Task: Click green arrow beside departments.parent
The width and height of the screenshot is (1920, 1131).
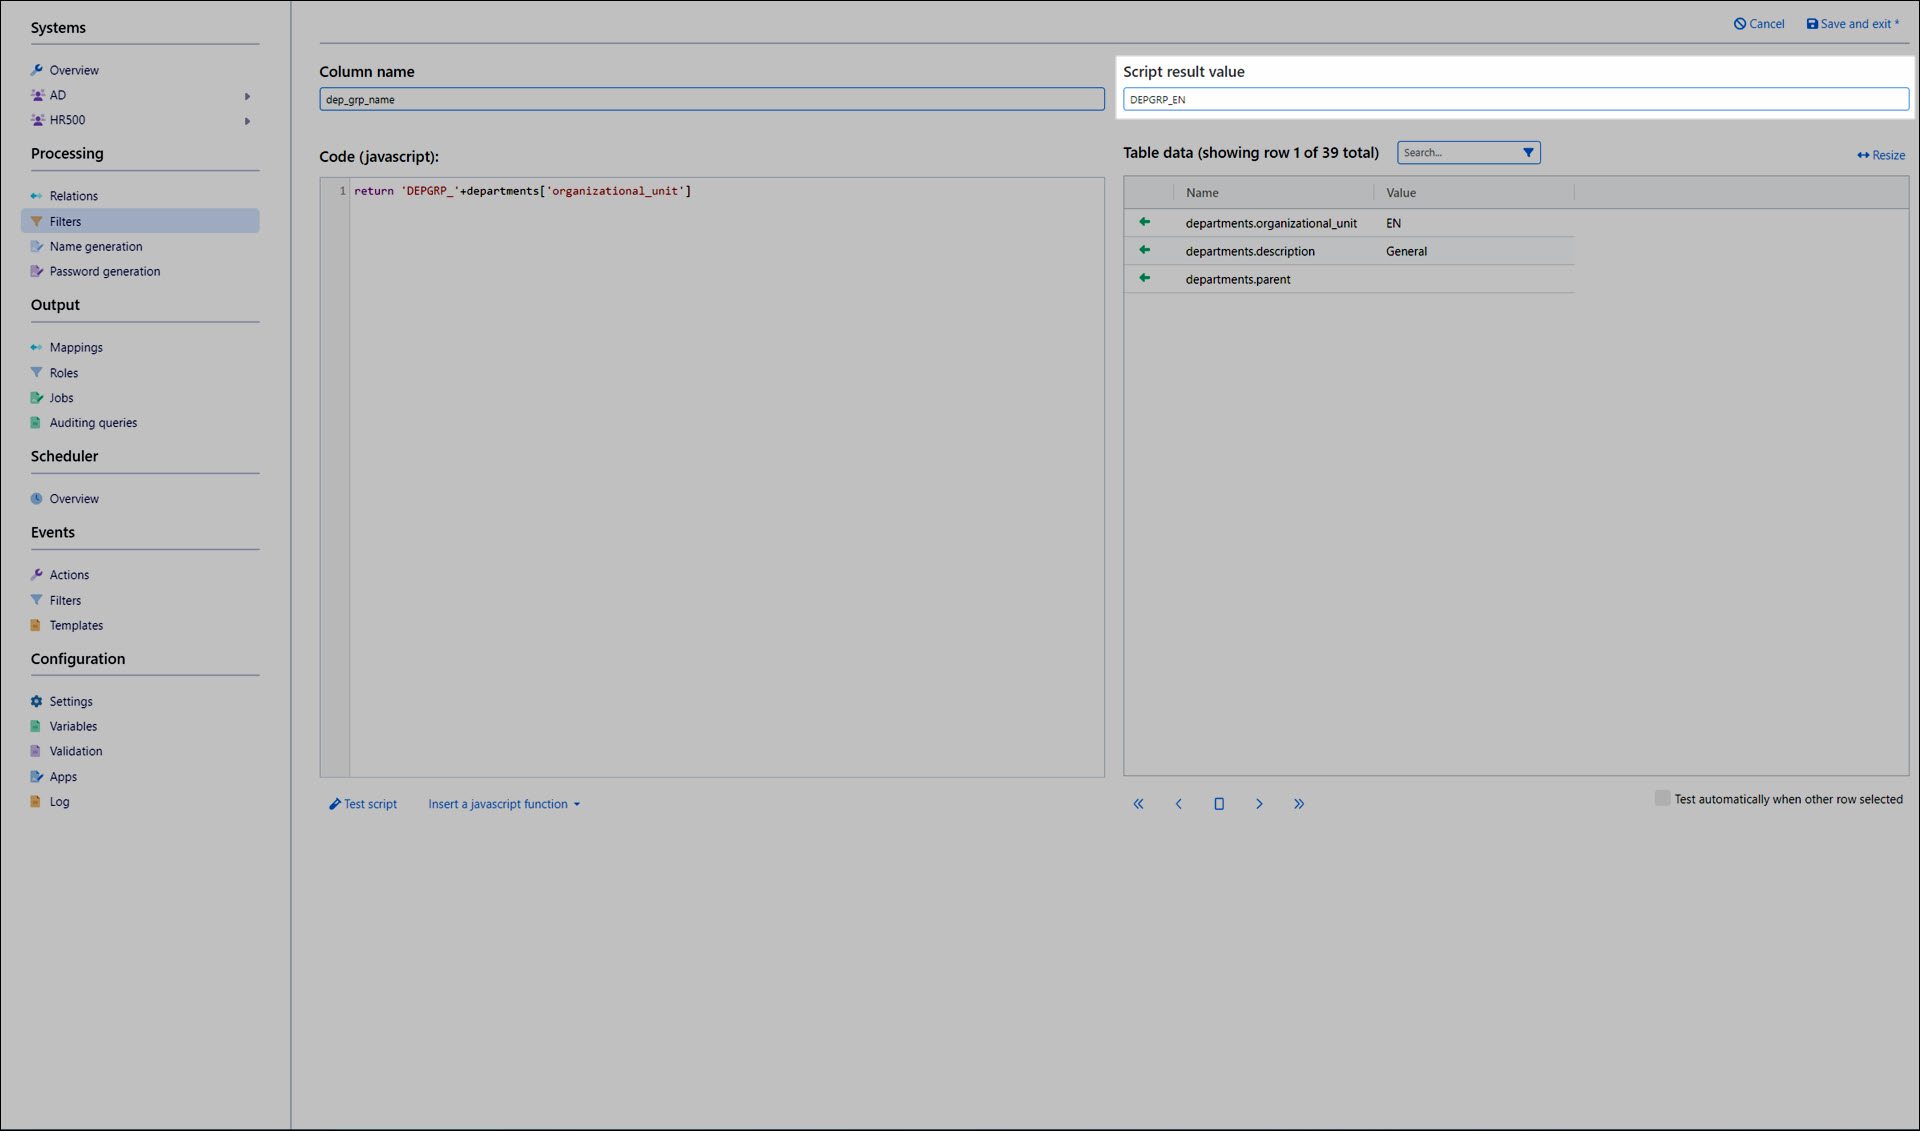Action: pos(1144,278)
